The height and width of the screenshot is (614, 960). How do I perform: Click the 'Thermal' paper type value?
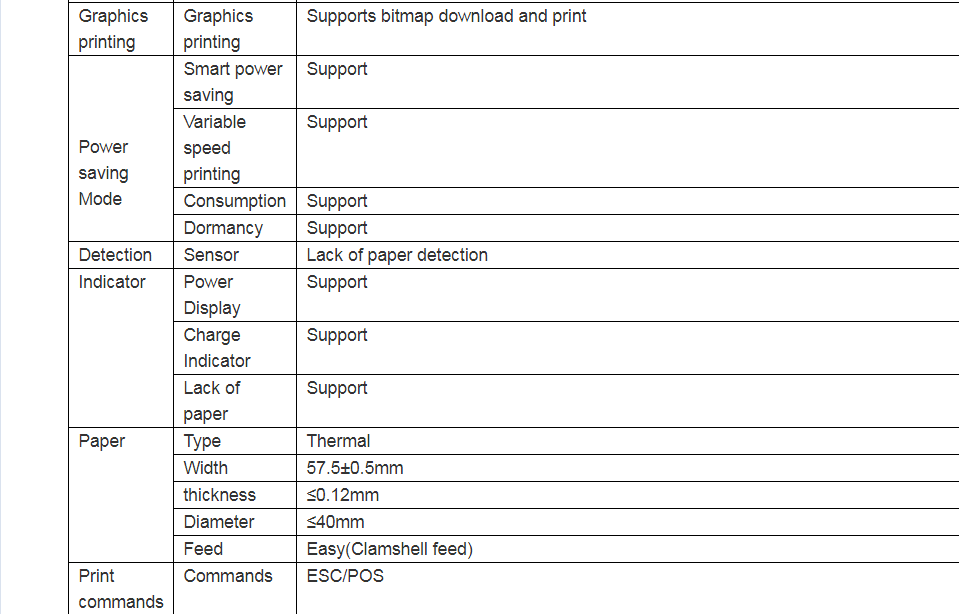coord(338,441)
